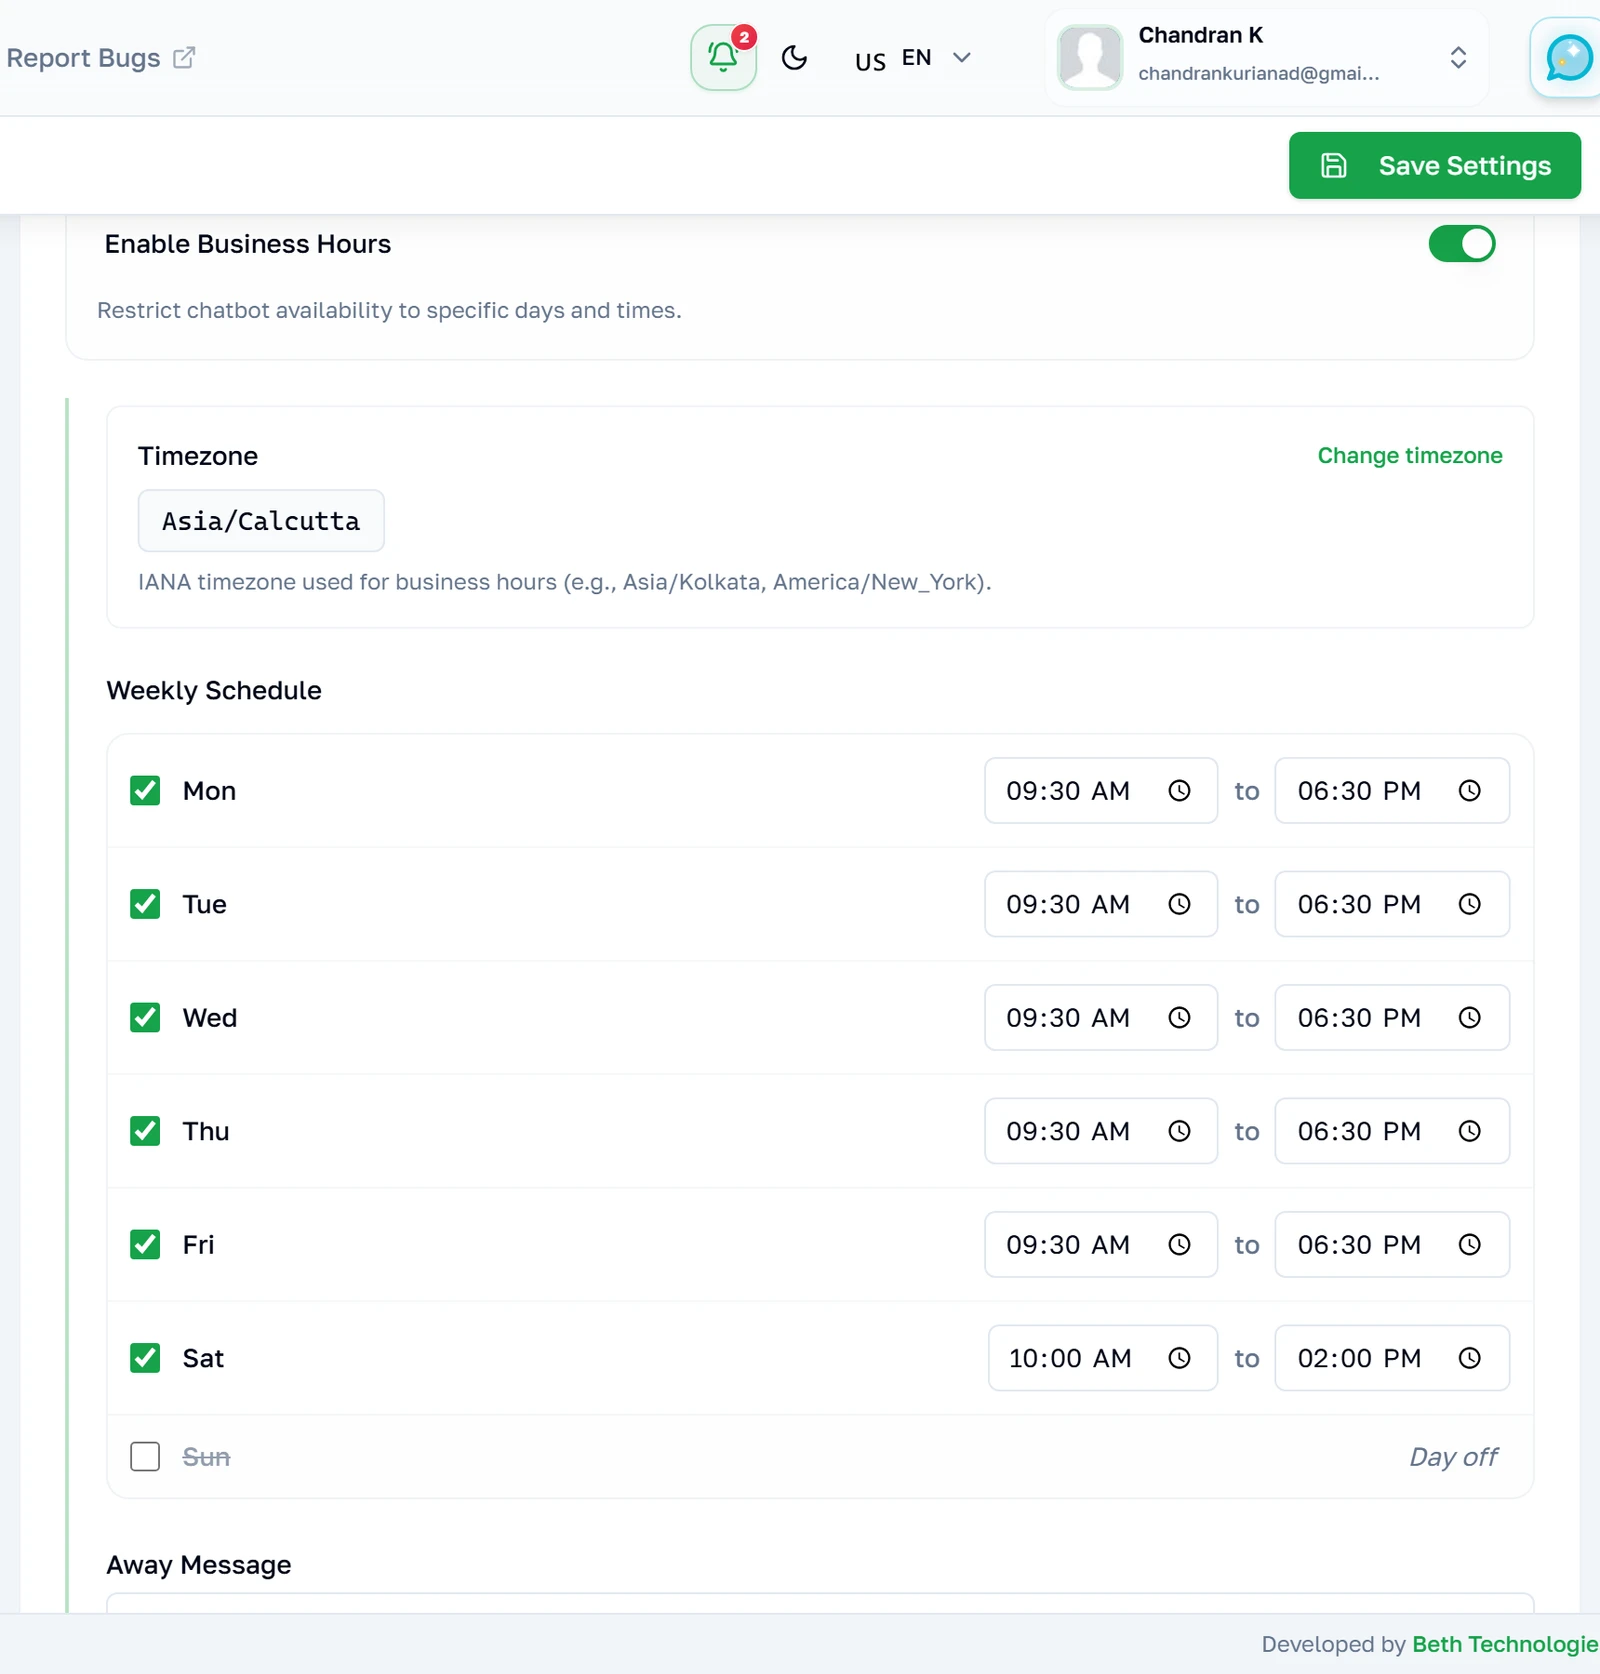Open the notifications bell
This screenshot has width=1600, height=1674.
(x=723, y=57)
